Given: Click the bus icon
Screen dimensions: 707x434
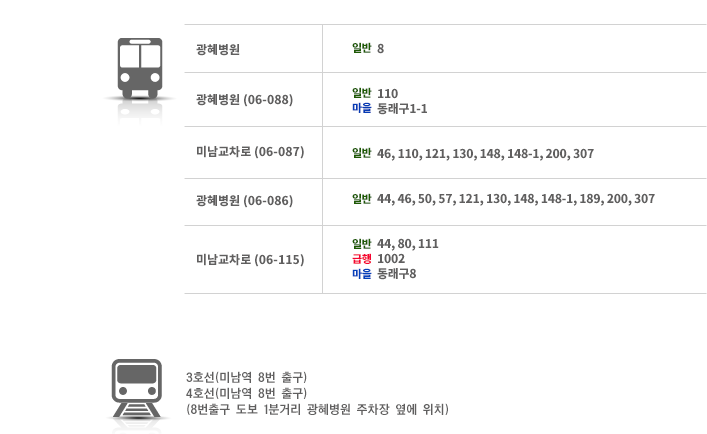Looking at the screenshot, I should coord(140,69).
